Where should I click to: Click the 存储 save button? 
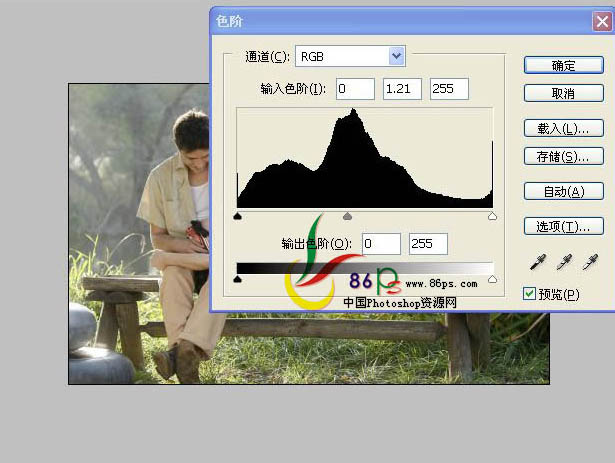563,156
